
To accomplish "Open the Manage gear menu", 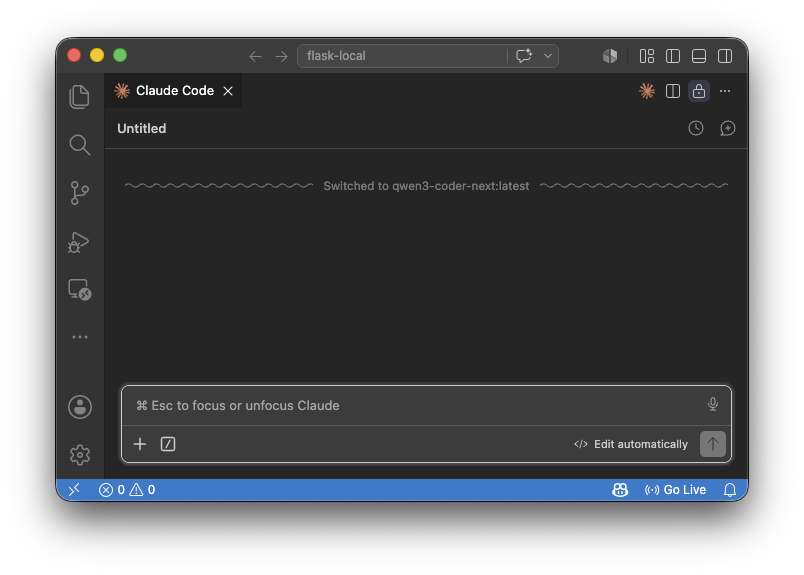I will [79, 455].
